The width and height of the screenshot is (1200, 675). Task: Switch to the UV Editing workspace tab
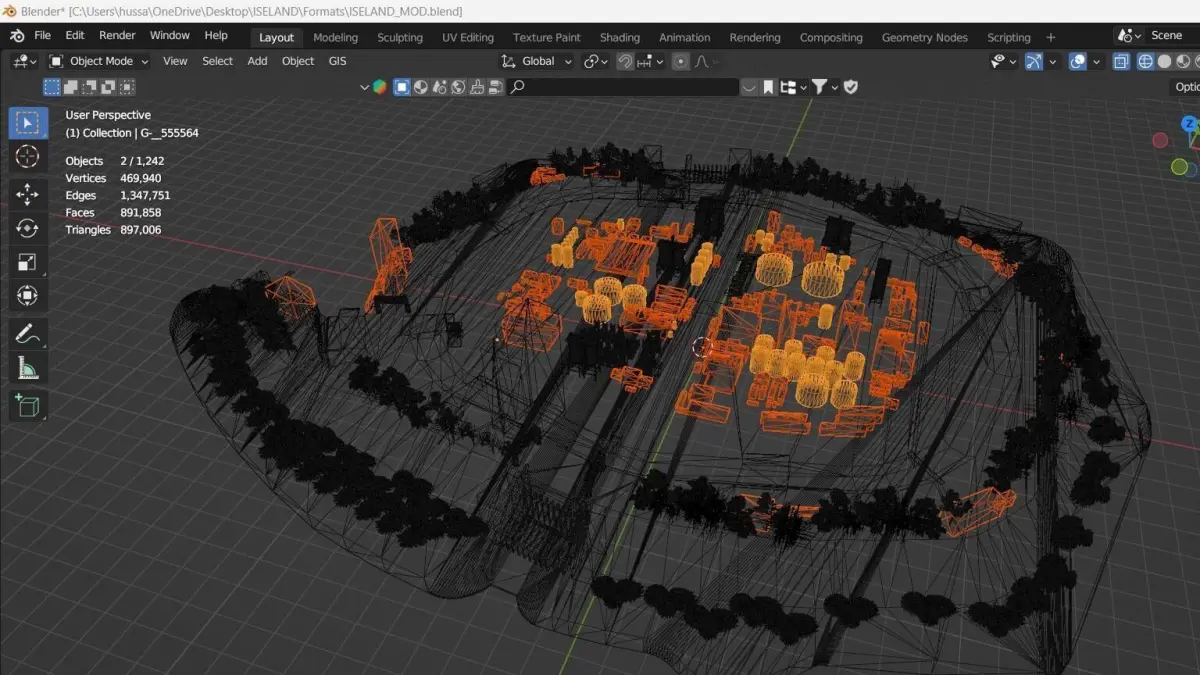point(468,37)
